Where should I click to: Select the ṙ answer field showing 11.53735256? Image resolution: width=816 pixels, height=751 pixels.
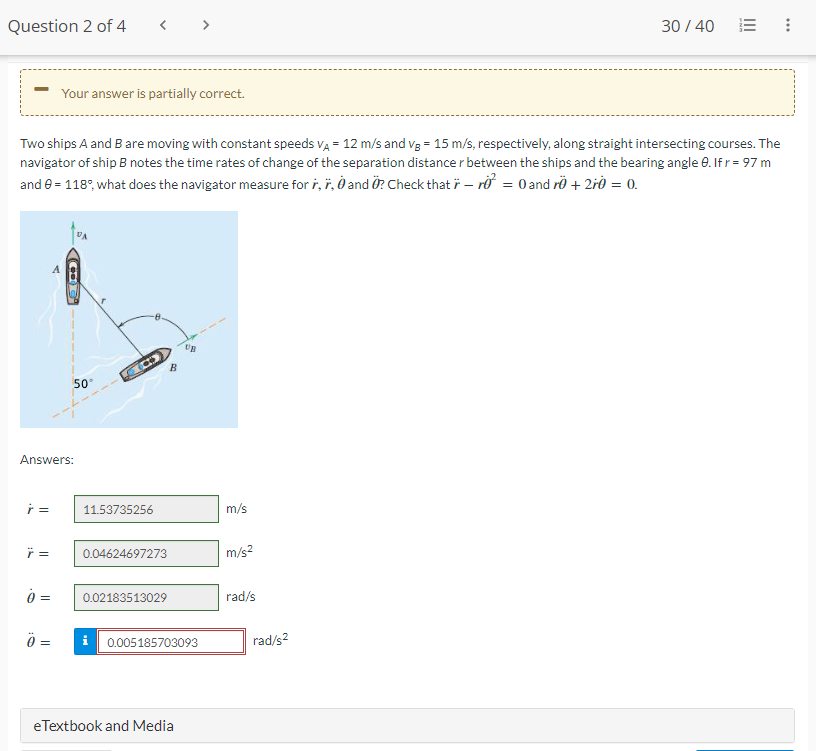(145, 509)
